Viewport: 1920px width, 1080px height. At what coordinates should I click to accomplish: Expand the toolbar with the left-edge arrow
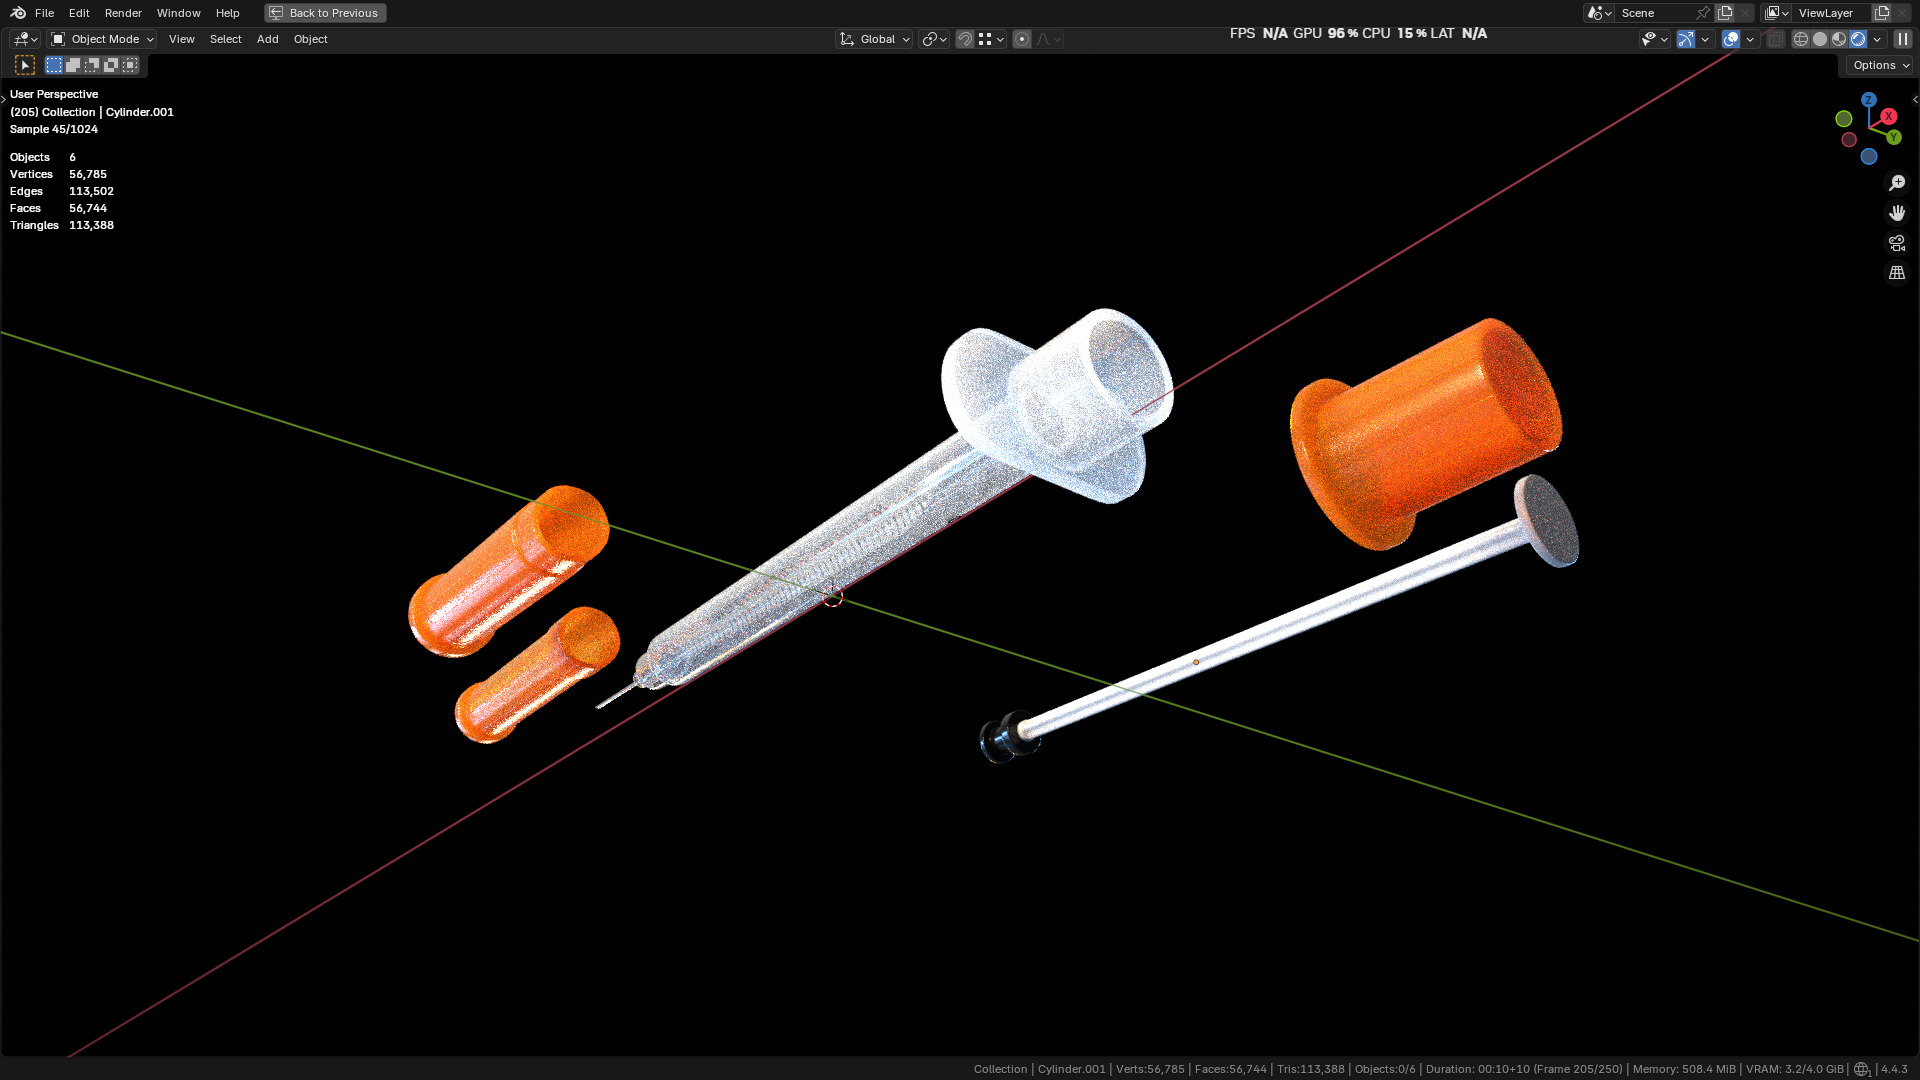(x=4, y=99)
